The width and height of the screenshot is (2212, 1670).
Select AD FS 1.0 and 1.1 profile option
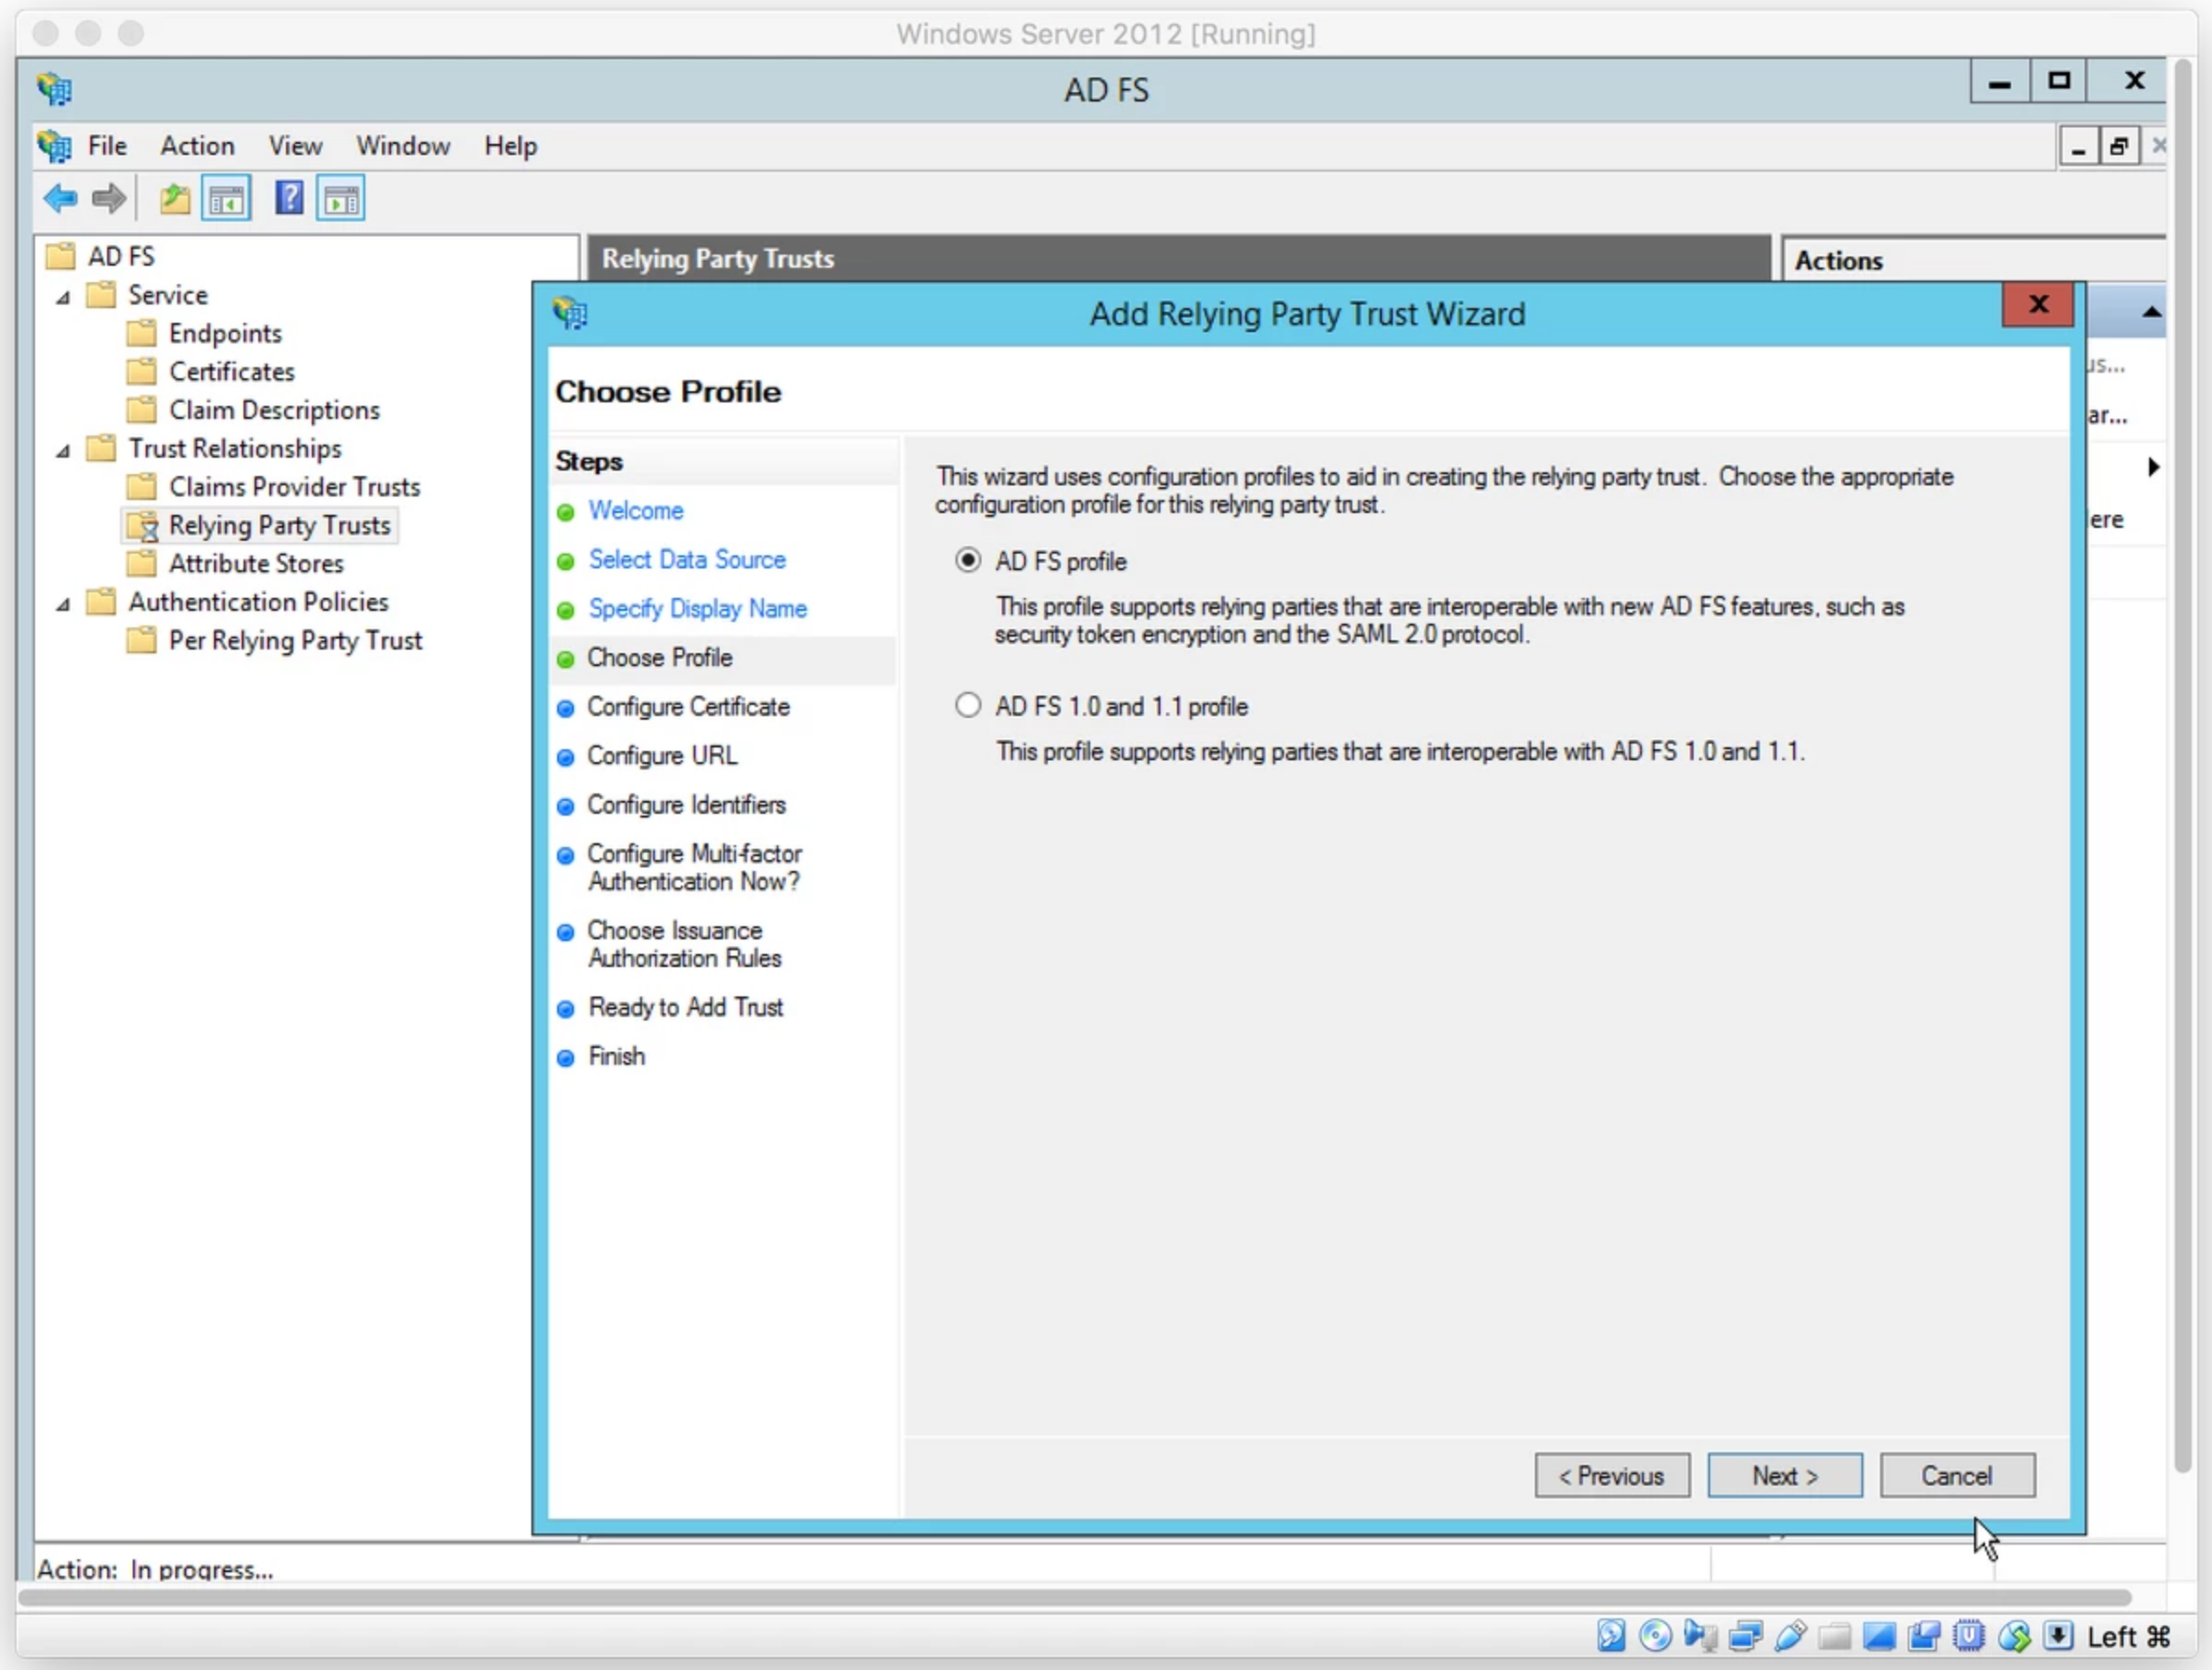point(967,705)
